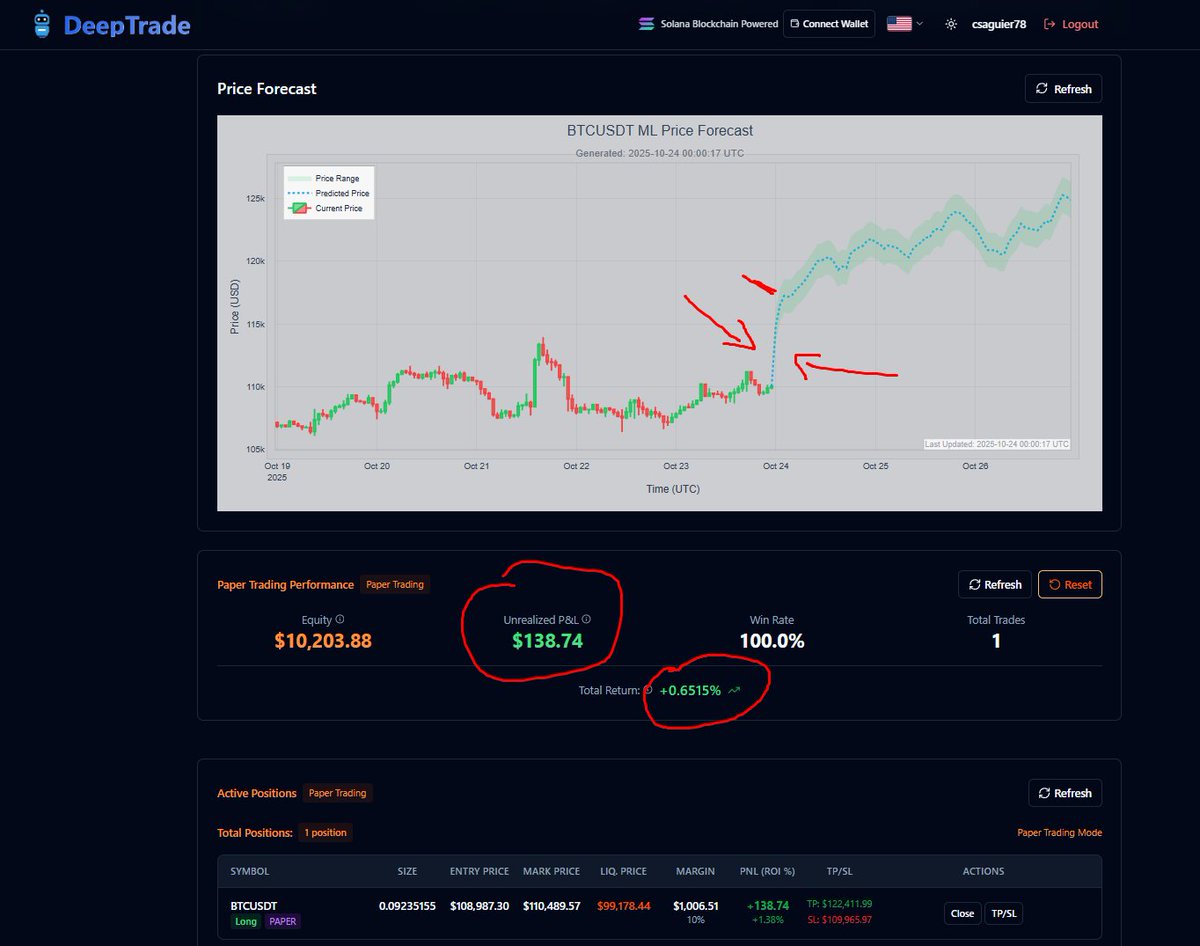Viewport: 1200px width, 946px height.
Task: Click the 1 position badge
Action: click(325, 832)
